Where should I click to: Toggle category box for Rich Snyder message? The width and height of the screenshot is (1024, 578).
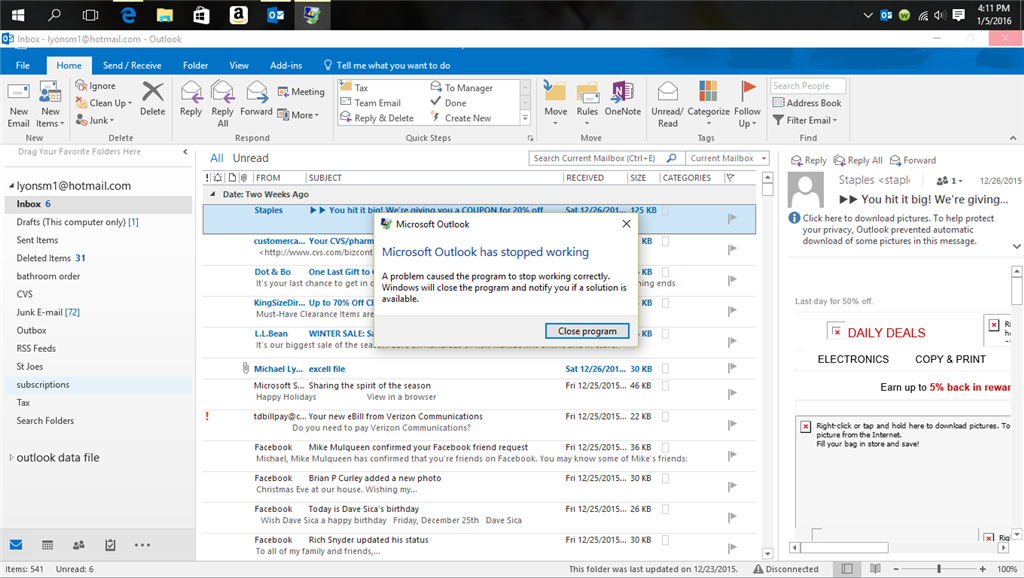(x=665, y=540)
